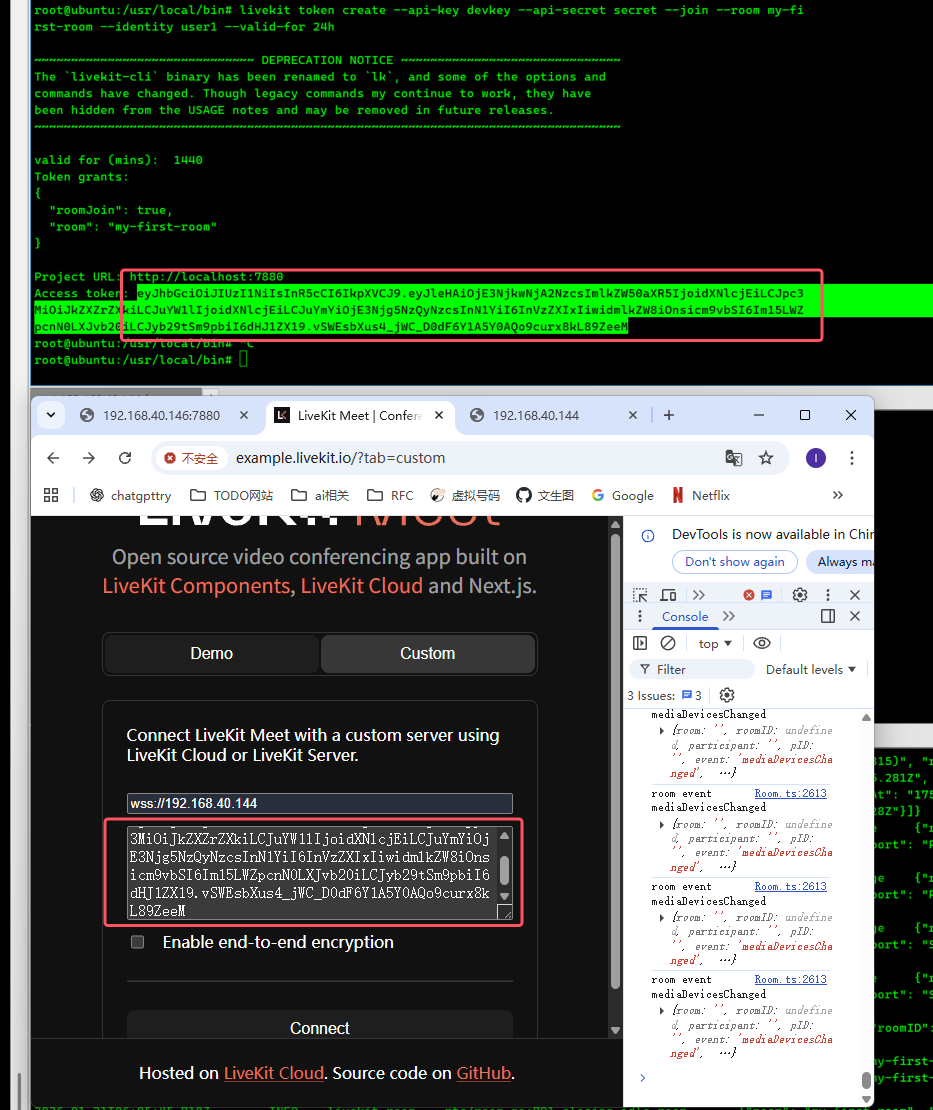Open the page translate icon
This screenshot has height=1110, width=933.
click(x=733, y=458)
